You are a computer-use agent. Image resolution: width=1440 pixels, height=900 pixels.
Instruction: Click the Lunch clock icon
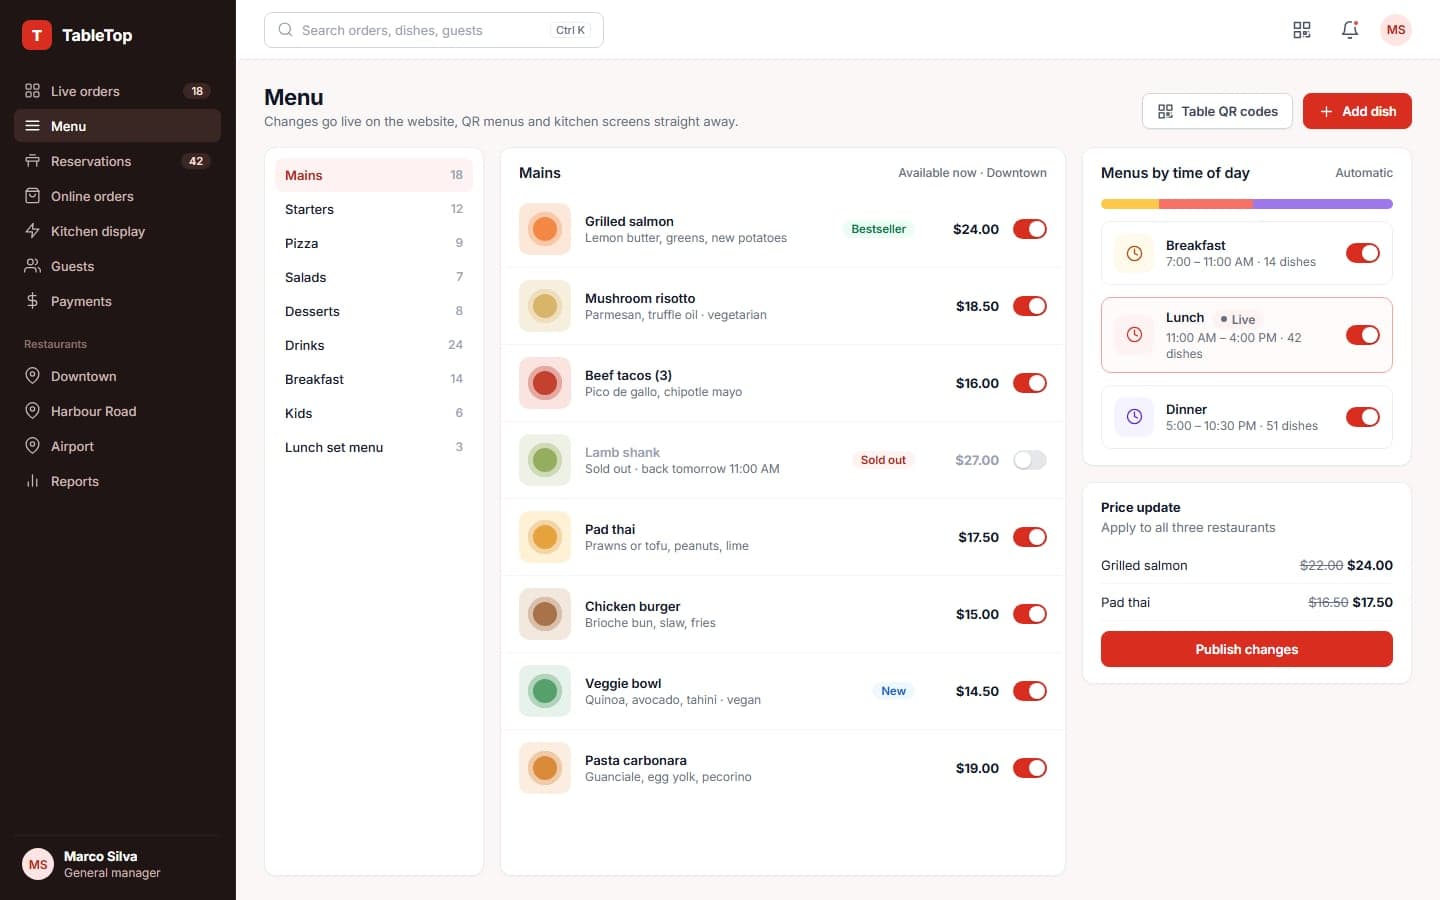coord(1134,335)
